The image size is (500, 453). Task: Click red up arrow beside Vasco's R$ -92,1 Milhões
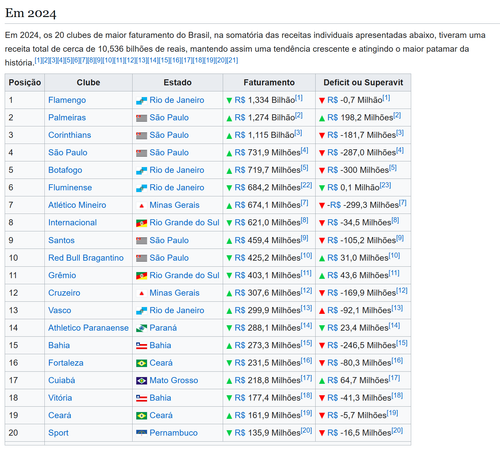pos(322,311)
